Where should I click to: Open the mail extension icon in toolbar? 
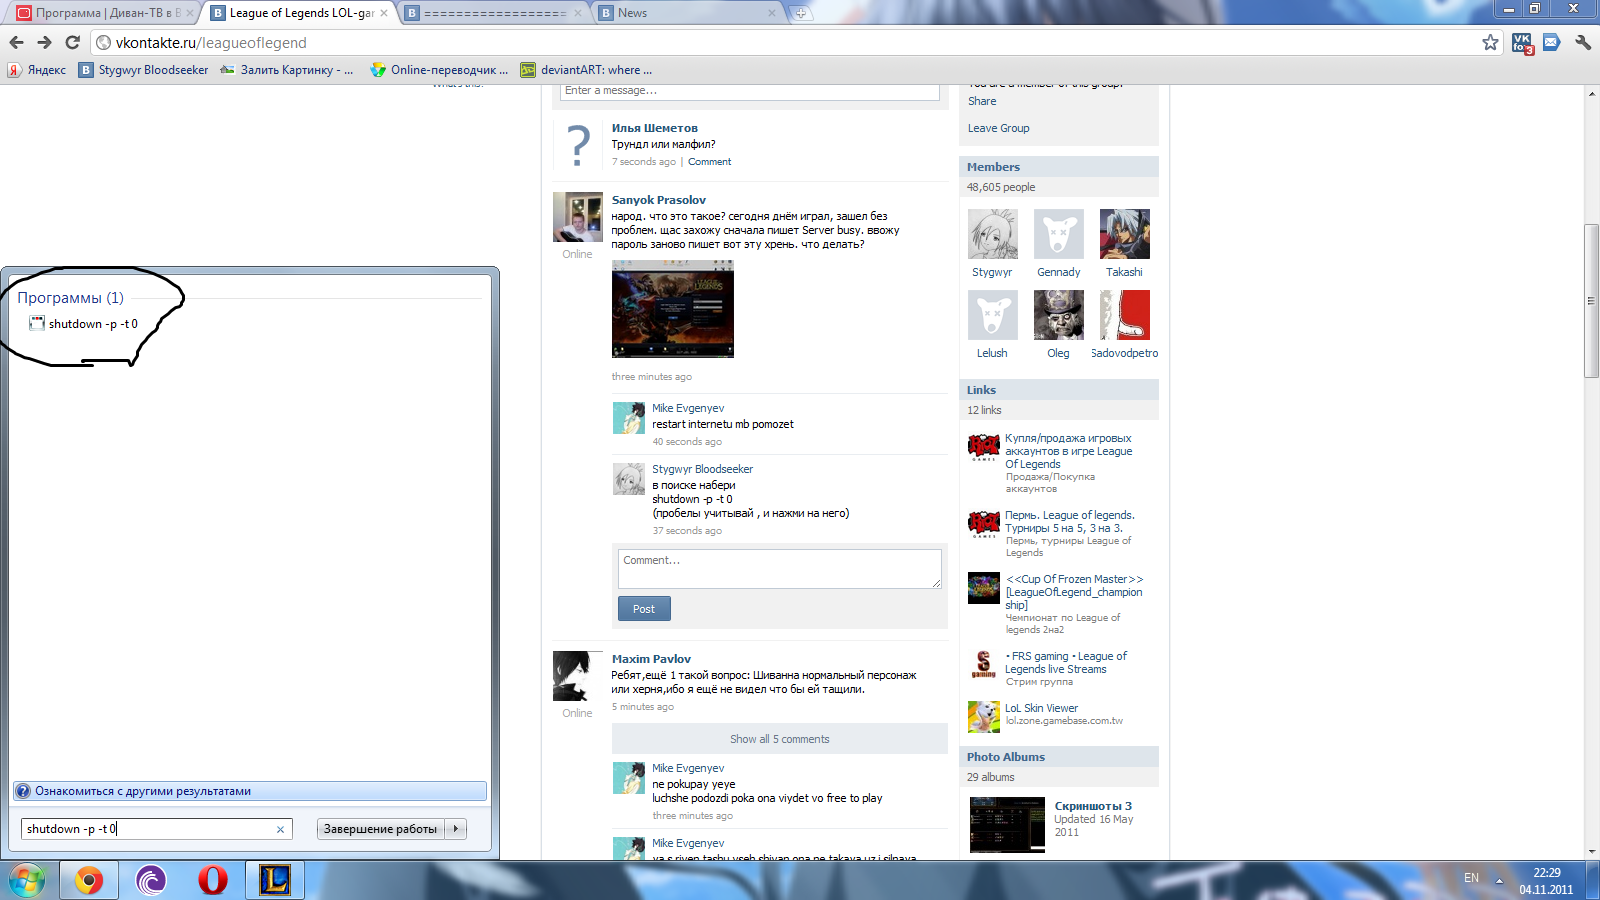pyautogui.click(x=1552, y=42)
